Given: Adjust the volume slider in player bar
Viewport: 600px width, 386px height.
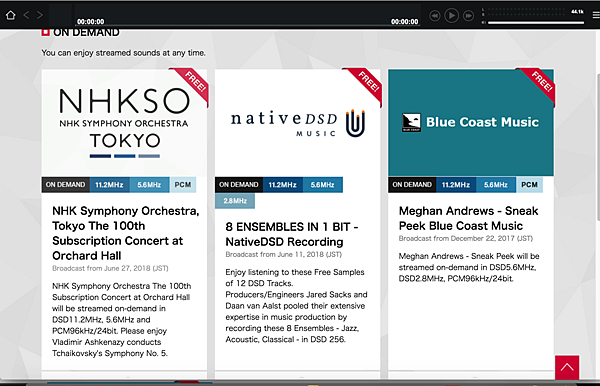Looking at the screenshot, I should [536, 23].
